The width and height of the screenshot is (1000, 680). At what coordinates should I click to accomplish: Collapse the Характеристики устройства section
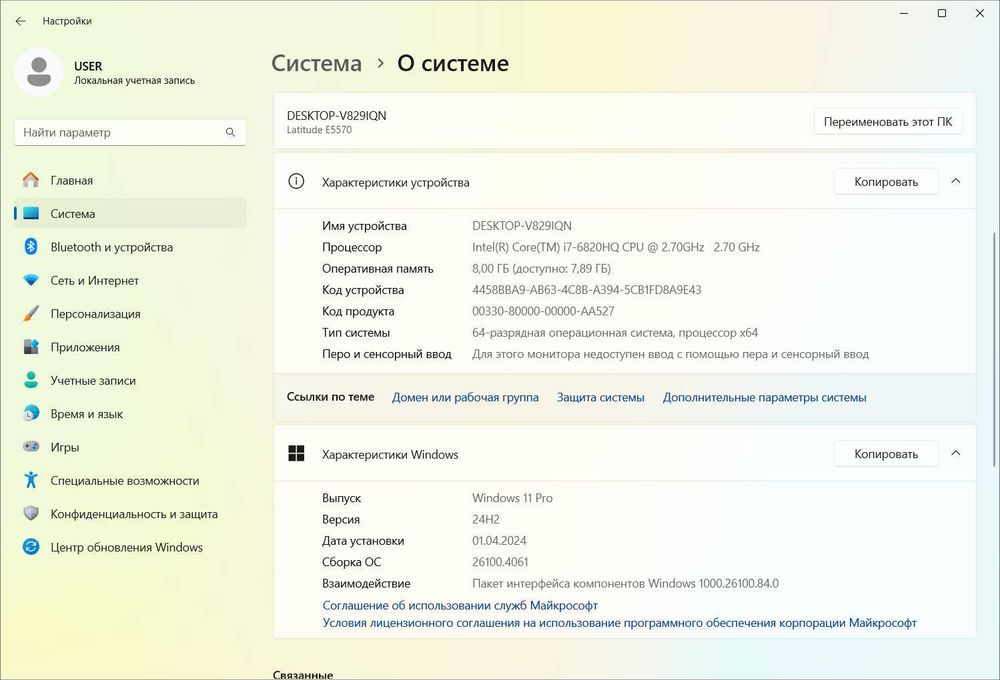(955, 181)
